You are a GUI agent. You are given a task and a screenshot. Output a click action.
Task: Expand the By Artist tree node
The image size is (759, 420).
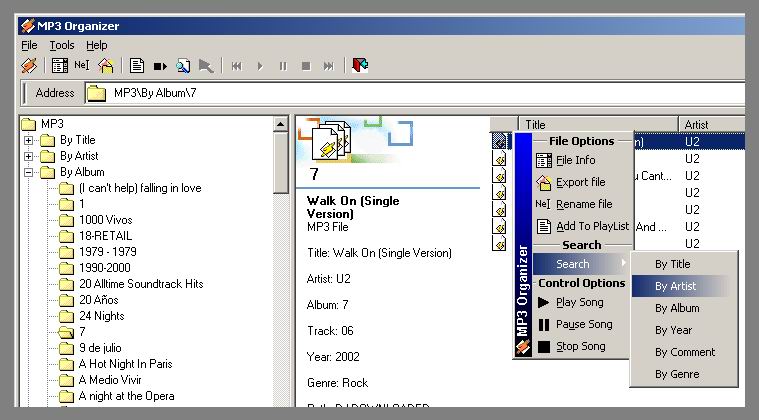click(x=29, y=156)
